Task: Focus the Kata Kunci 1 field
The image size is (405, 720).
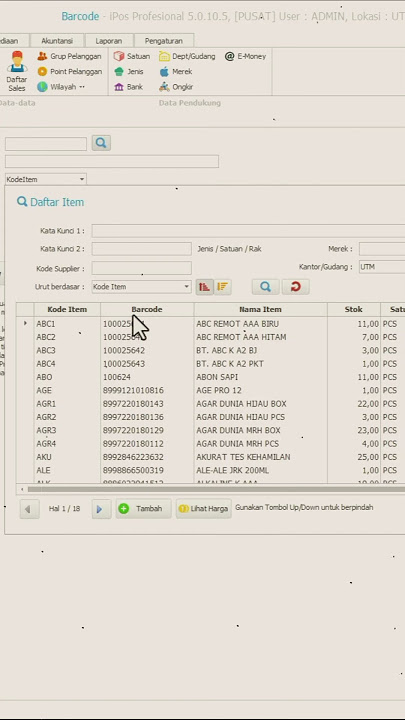Action: [248, 231]
